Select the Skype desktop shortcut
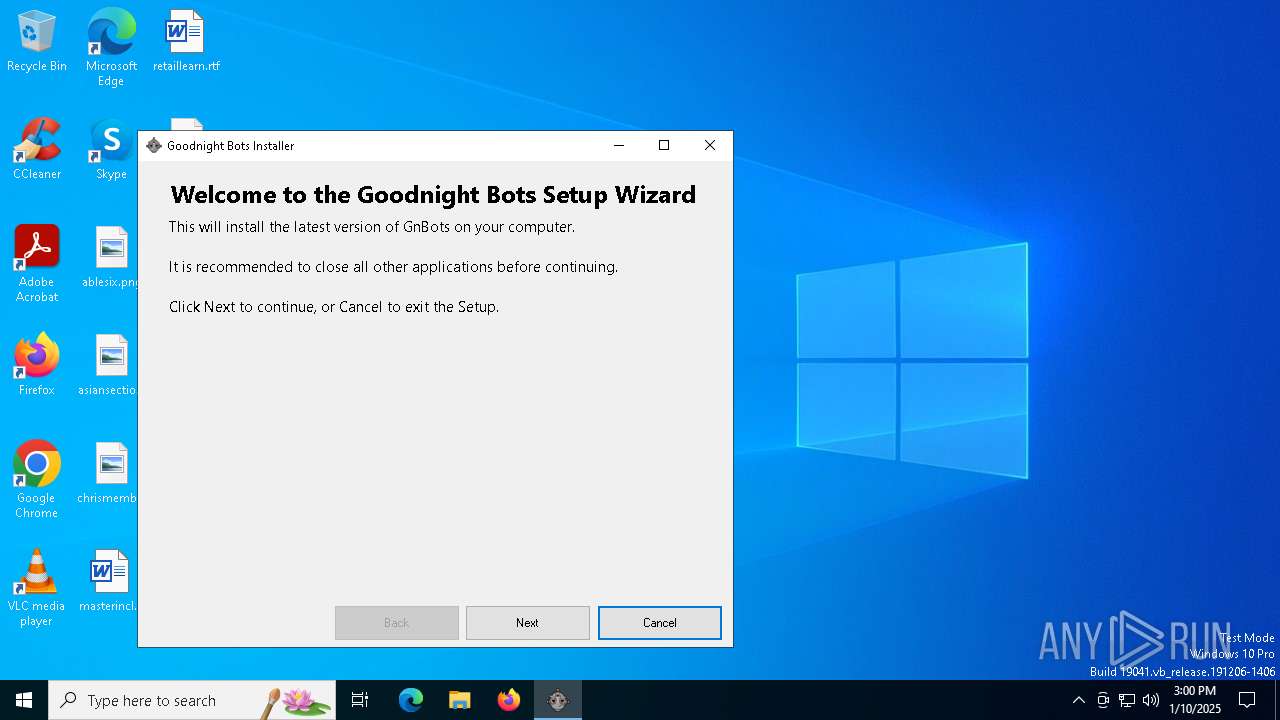1280x720 pixels. (111, 150)
